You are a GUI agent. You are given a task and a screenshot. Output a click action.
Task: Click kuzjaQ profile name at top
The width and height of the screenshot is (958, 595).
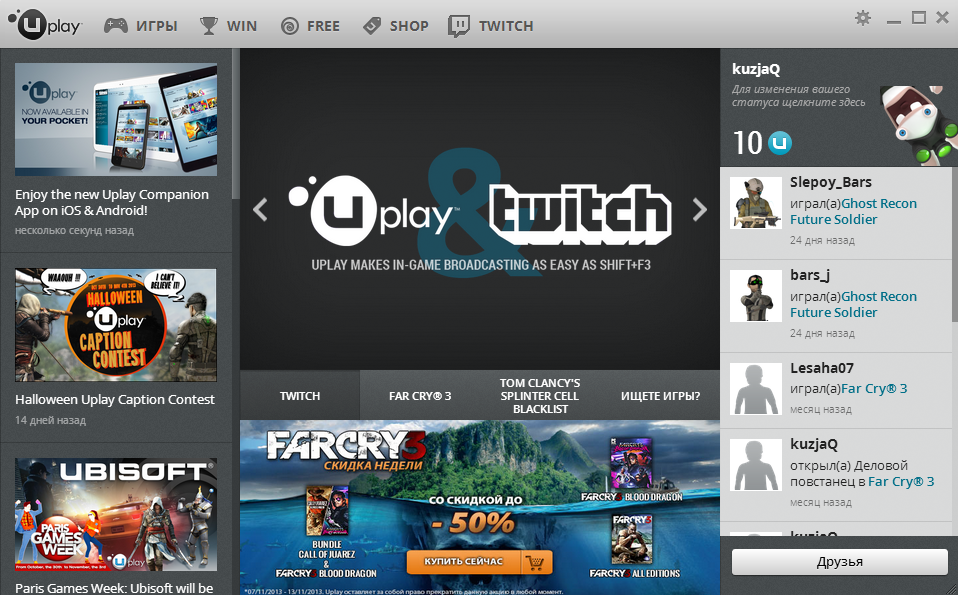pyautogui.click(x=756, y=69)
